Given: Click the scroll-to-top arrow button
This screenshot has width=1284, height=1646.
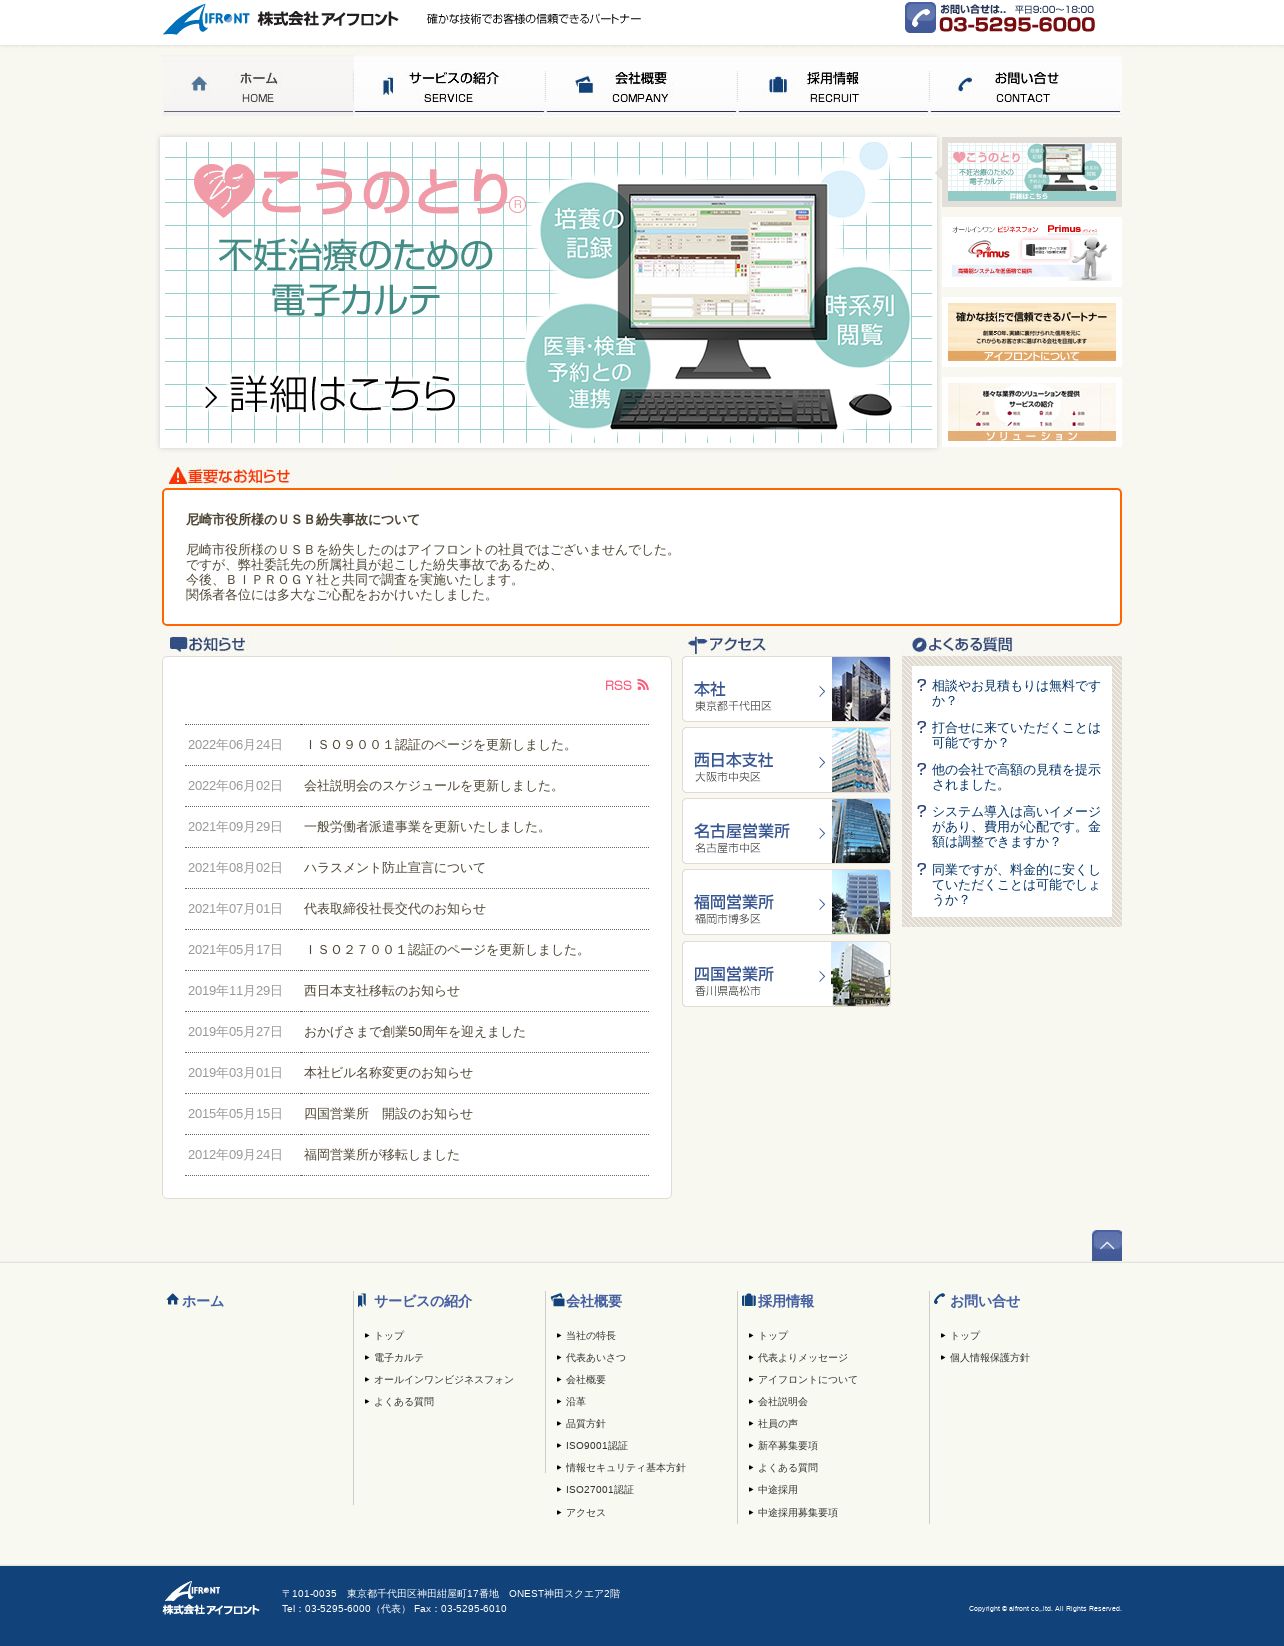Looking at the screenshot, I should pyautogui.click(x=1106, y=1245).
